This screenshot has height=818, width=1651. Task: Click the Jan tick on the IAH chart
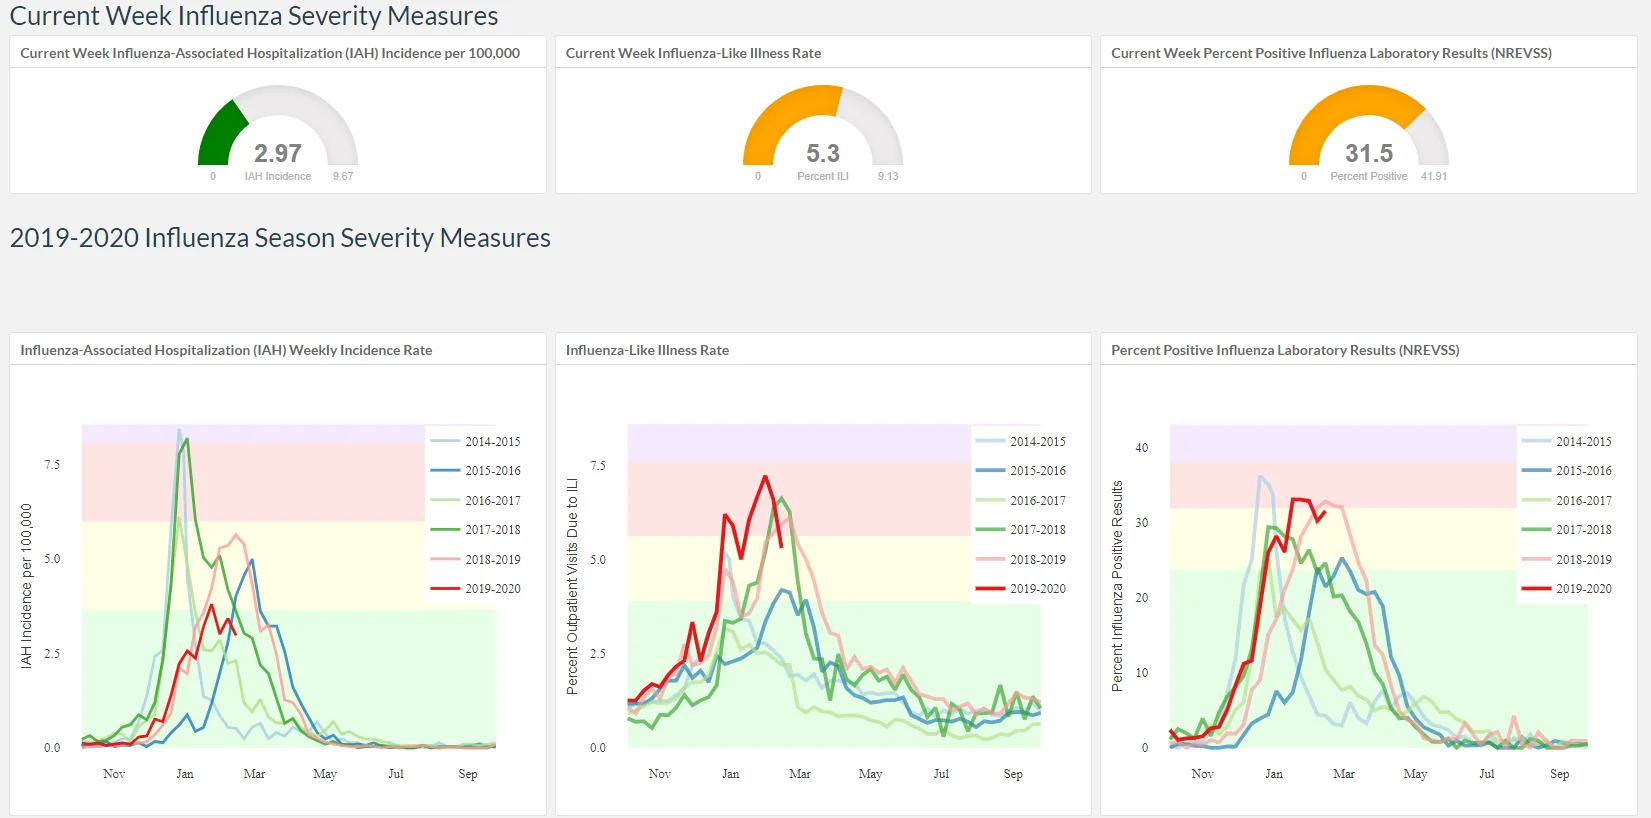click(x=185, y=774)
